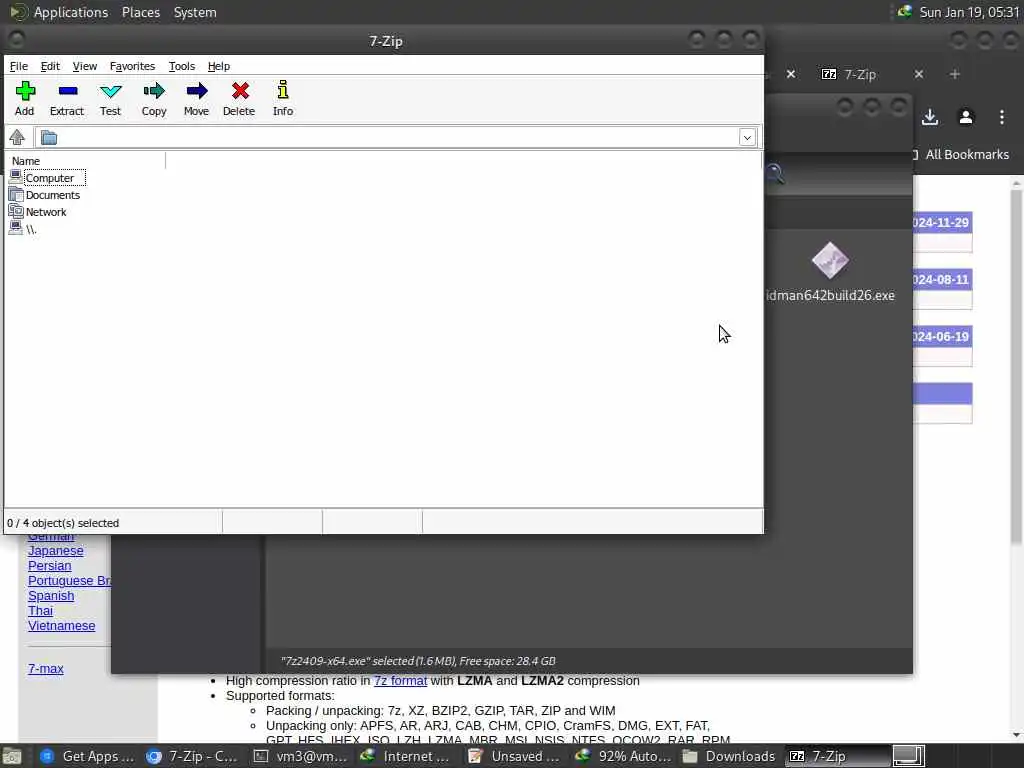The image size is (1024, 768).
Task: Switch to Get Apps taskbar item
Action: 87,756
